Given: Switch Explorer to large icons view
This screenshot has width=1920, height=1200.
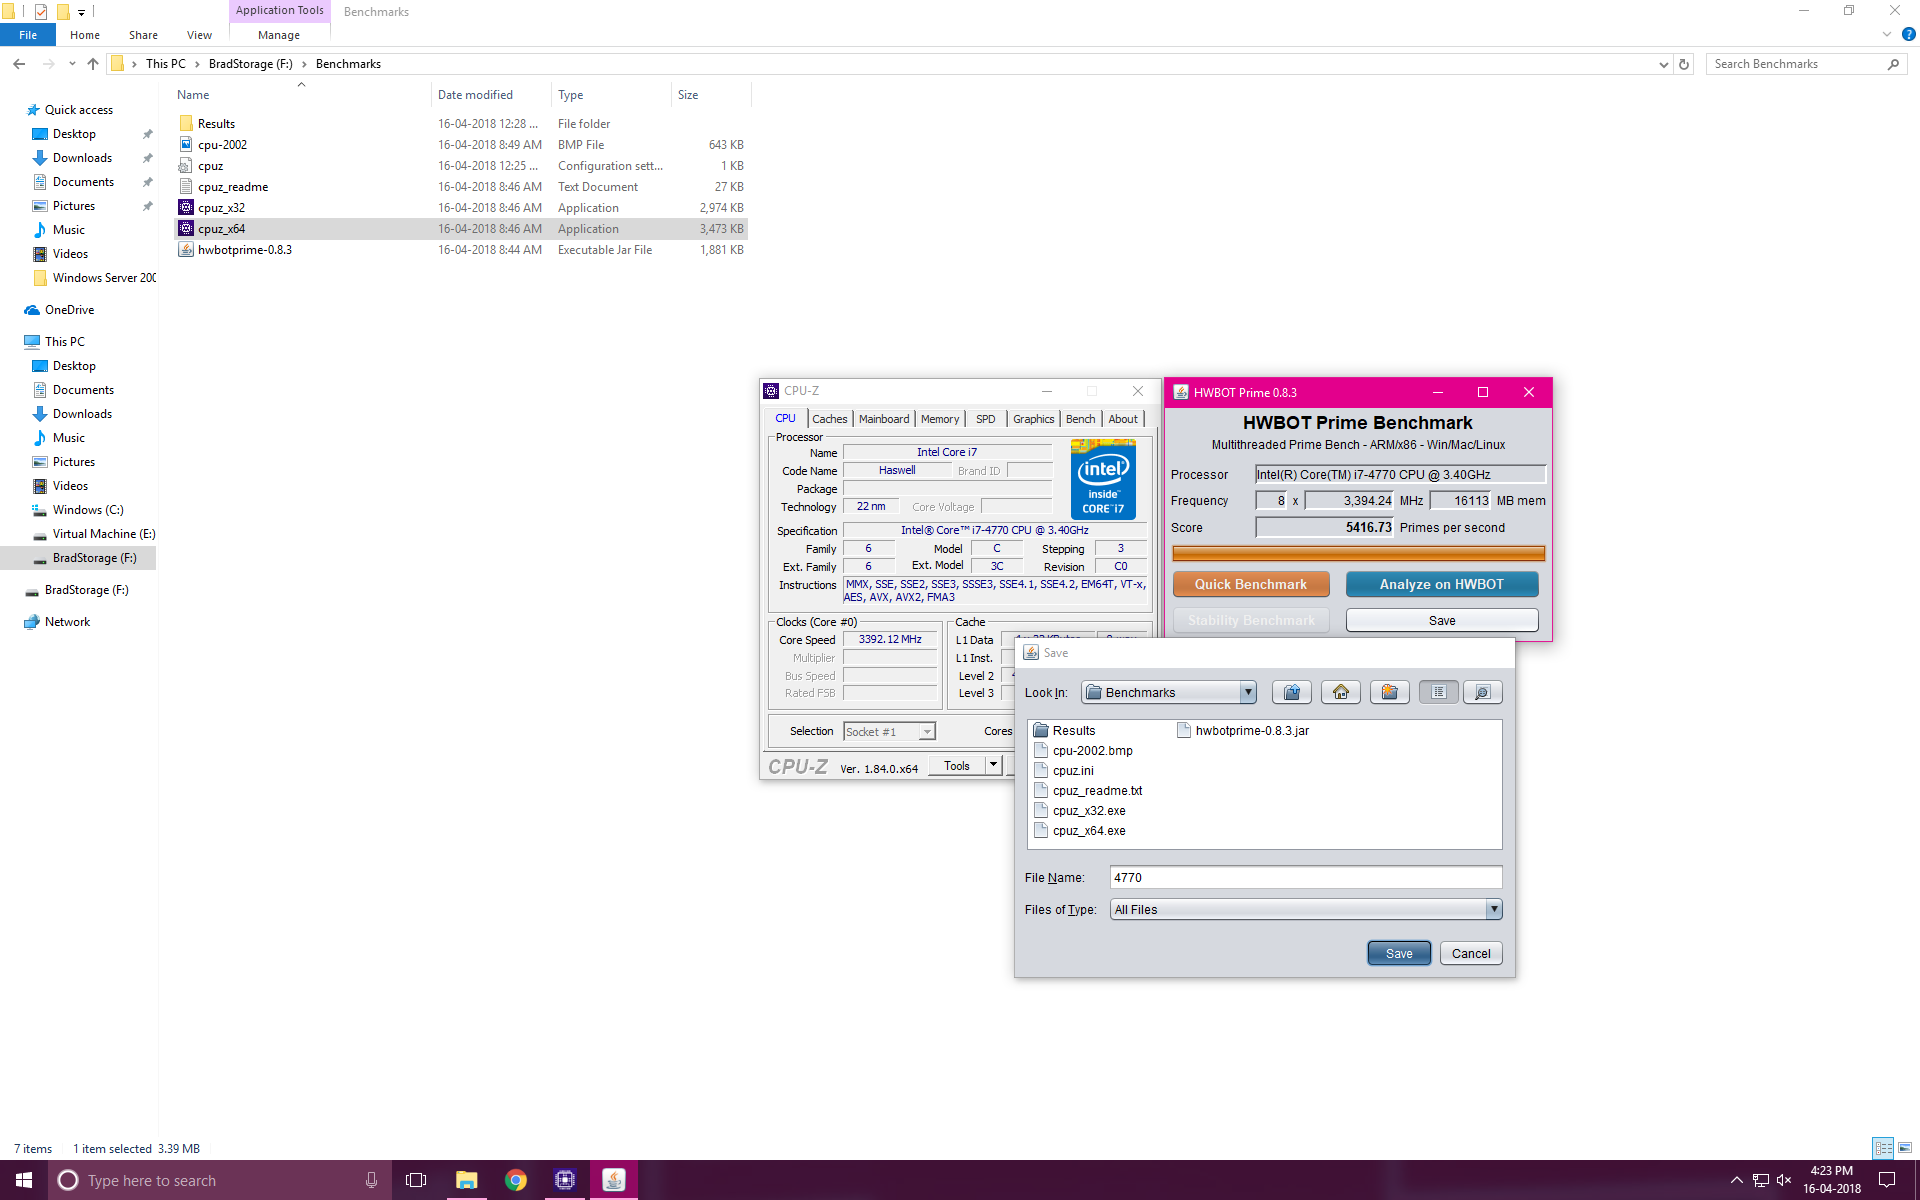Looking at the screenshot, I should click(x=1905, y=1148).
